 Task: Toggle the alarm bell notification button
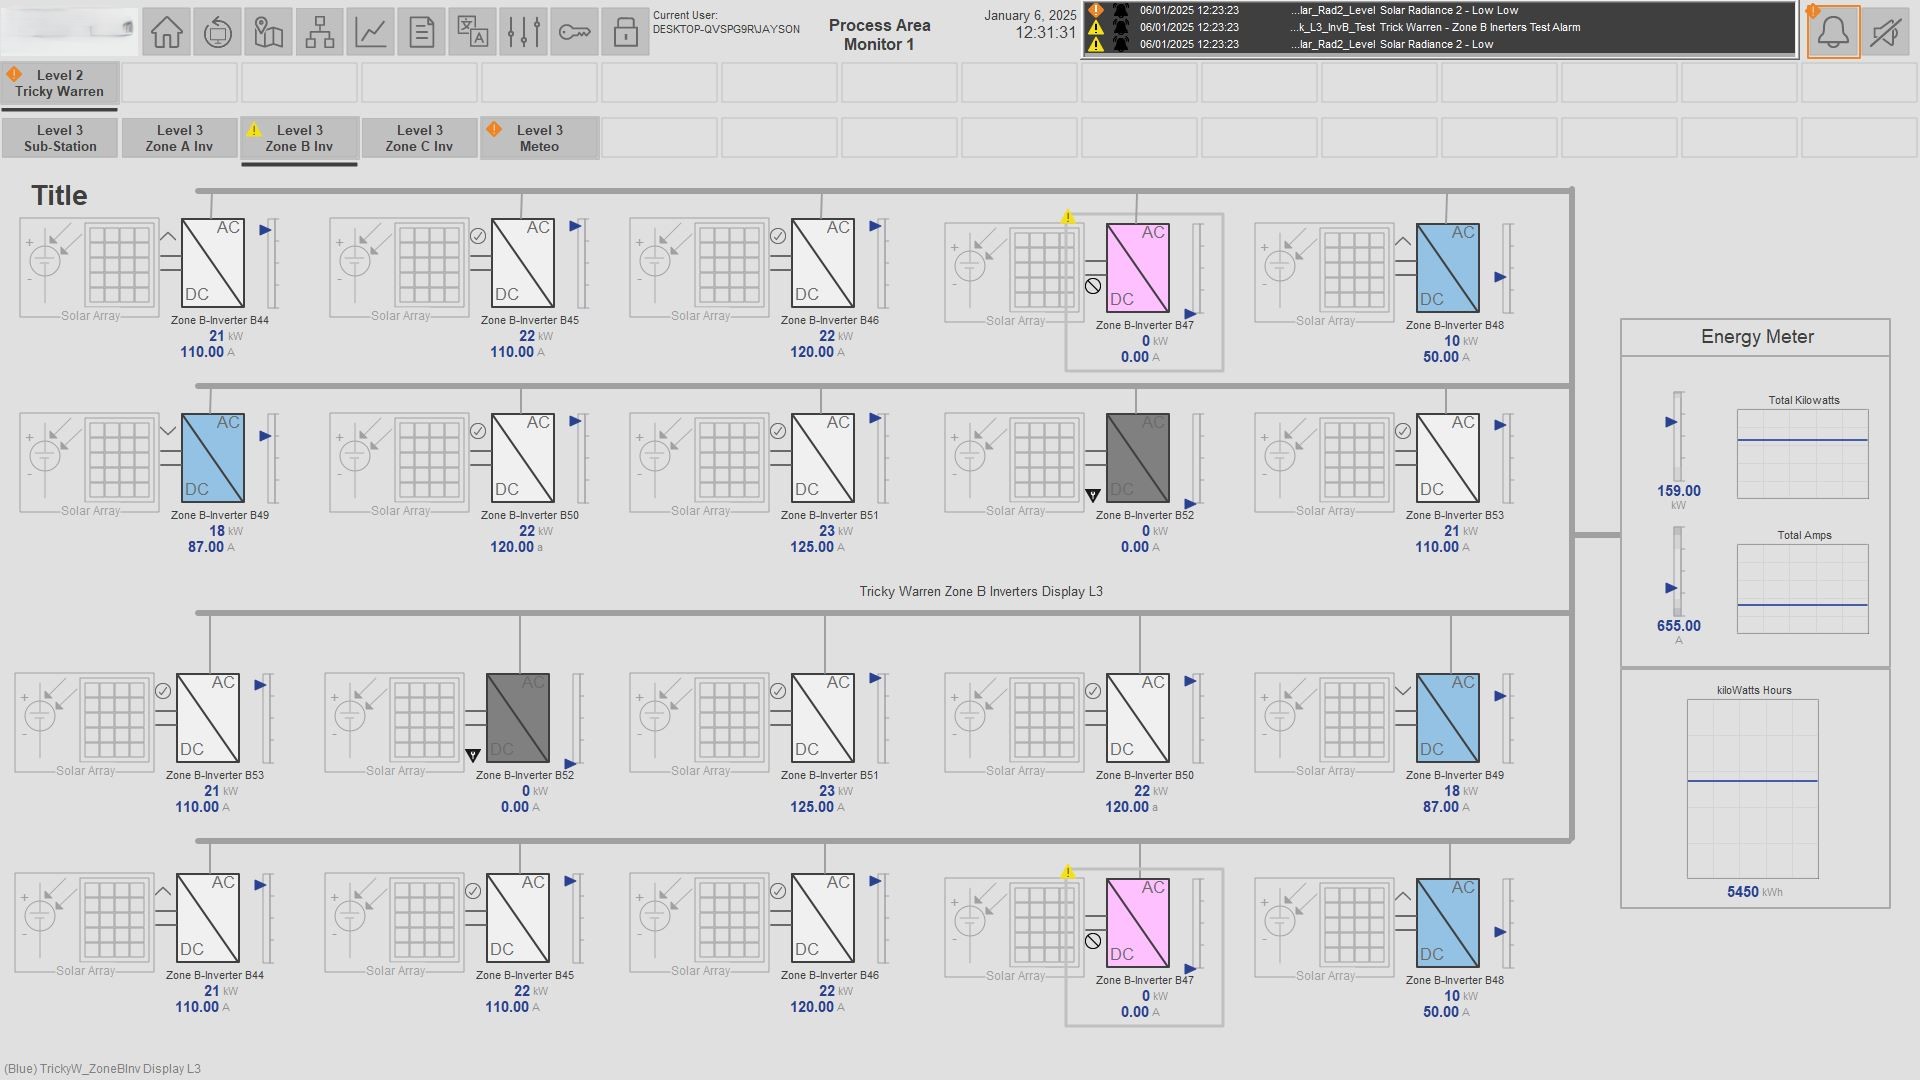(x=1833, y=32)
